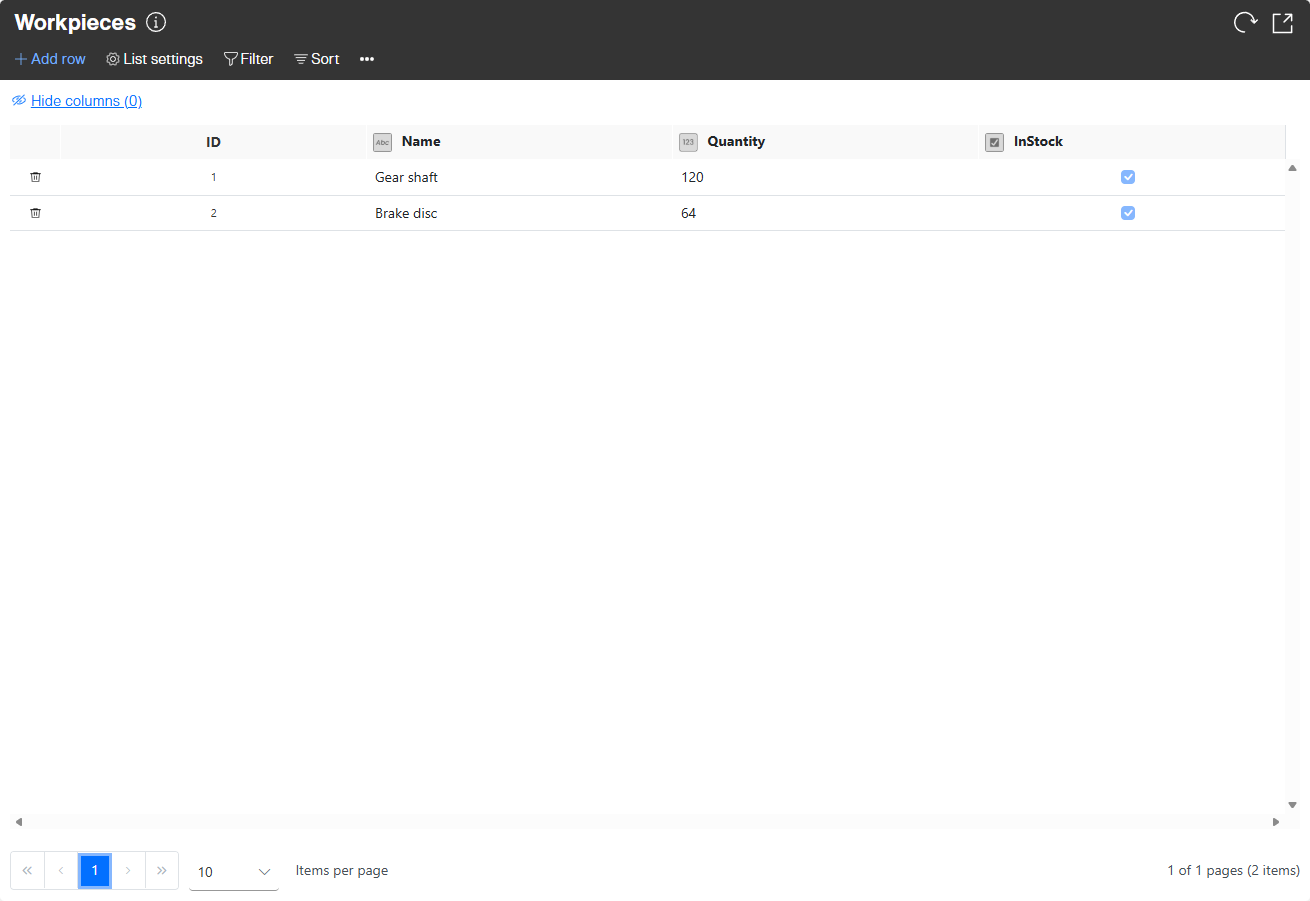Click the pages summary text
This screenshot has width=1310, height=901.
(1233, 871)
